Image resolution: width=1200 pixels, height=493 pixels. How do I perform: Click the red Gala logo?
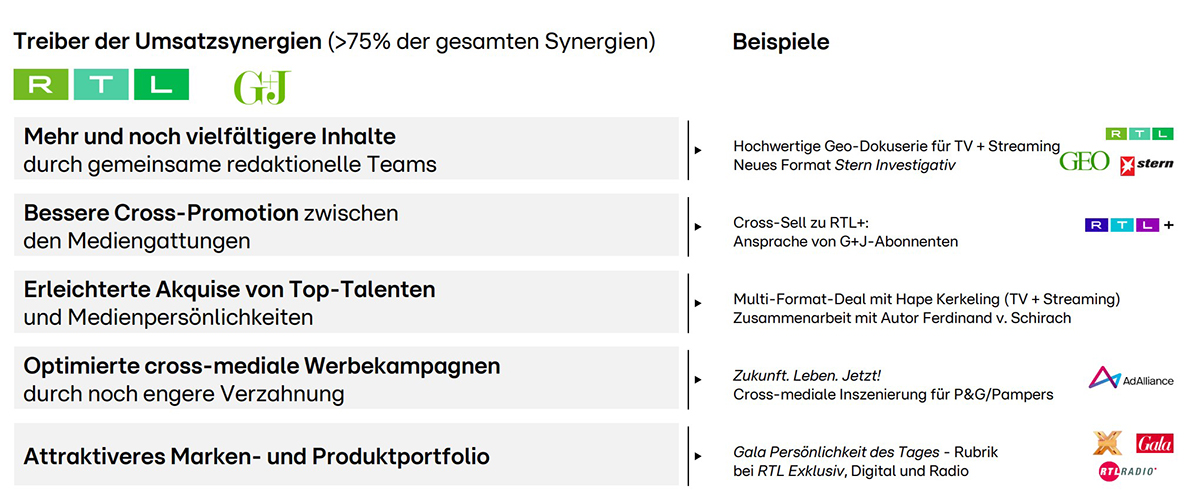click(1154, 443)
